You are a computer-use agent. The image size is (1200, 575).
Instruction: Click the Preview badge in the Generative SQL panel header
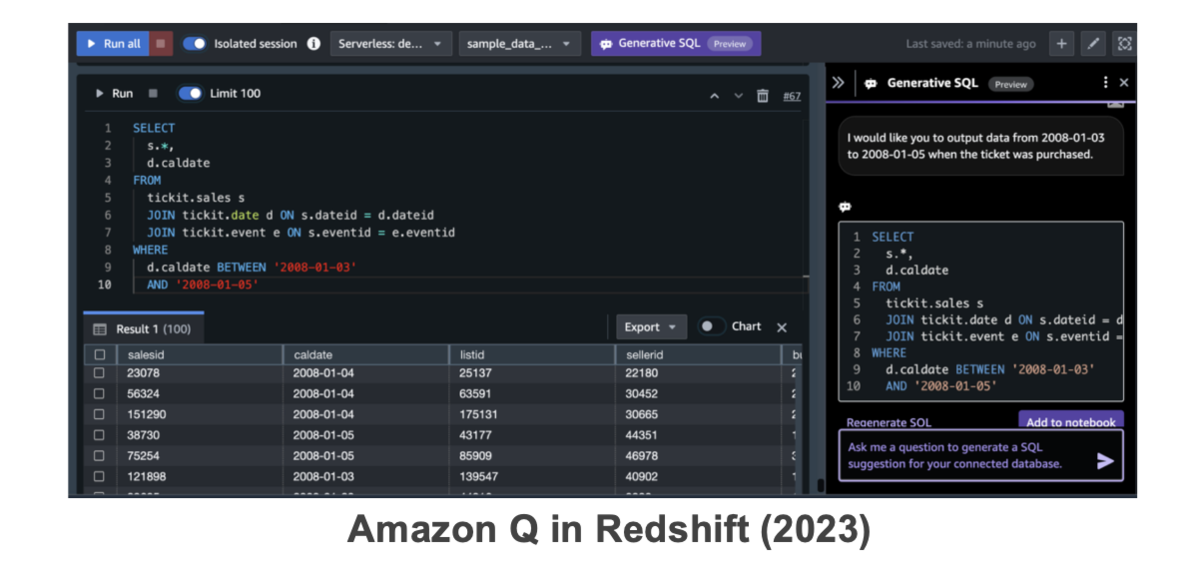[x=1010, y=84]
